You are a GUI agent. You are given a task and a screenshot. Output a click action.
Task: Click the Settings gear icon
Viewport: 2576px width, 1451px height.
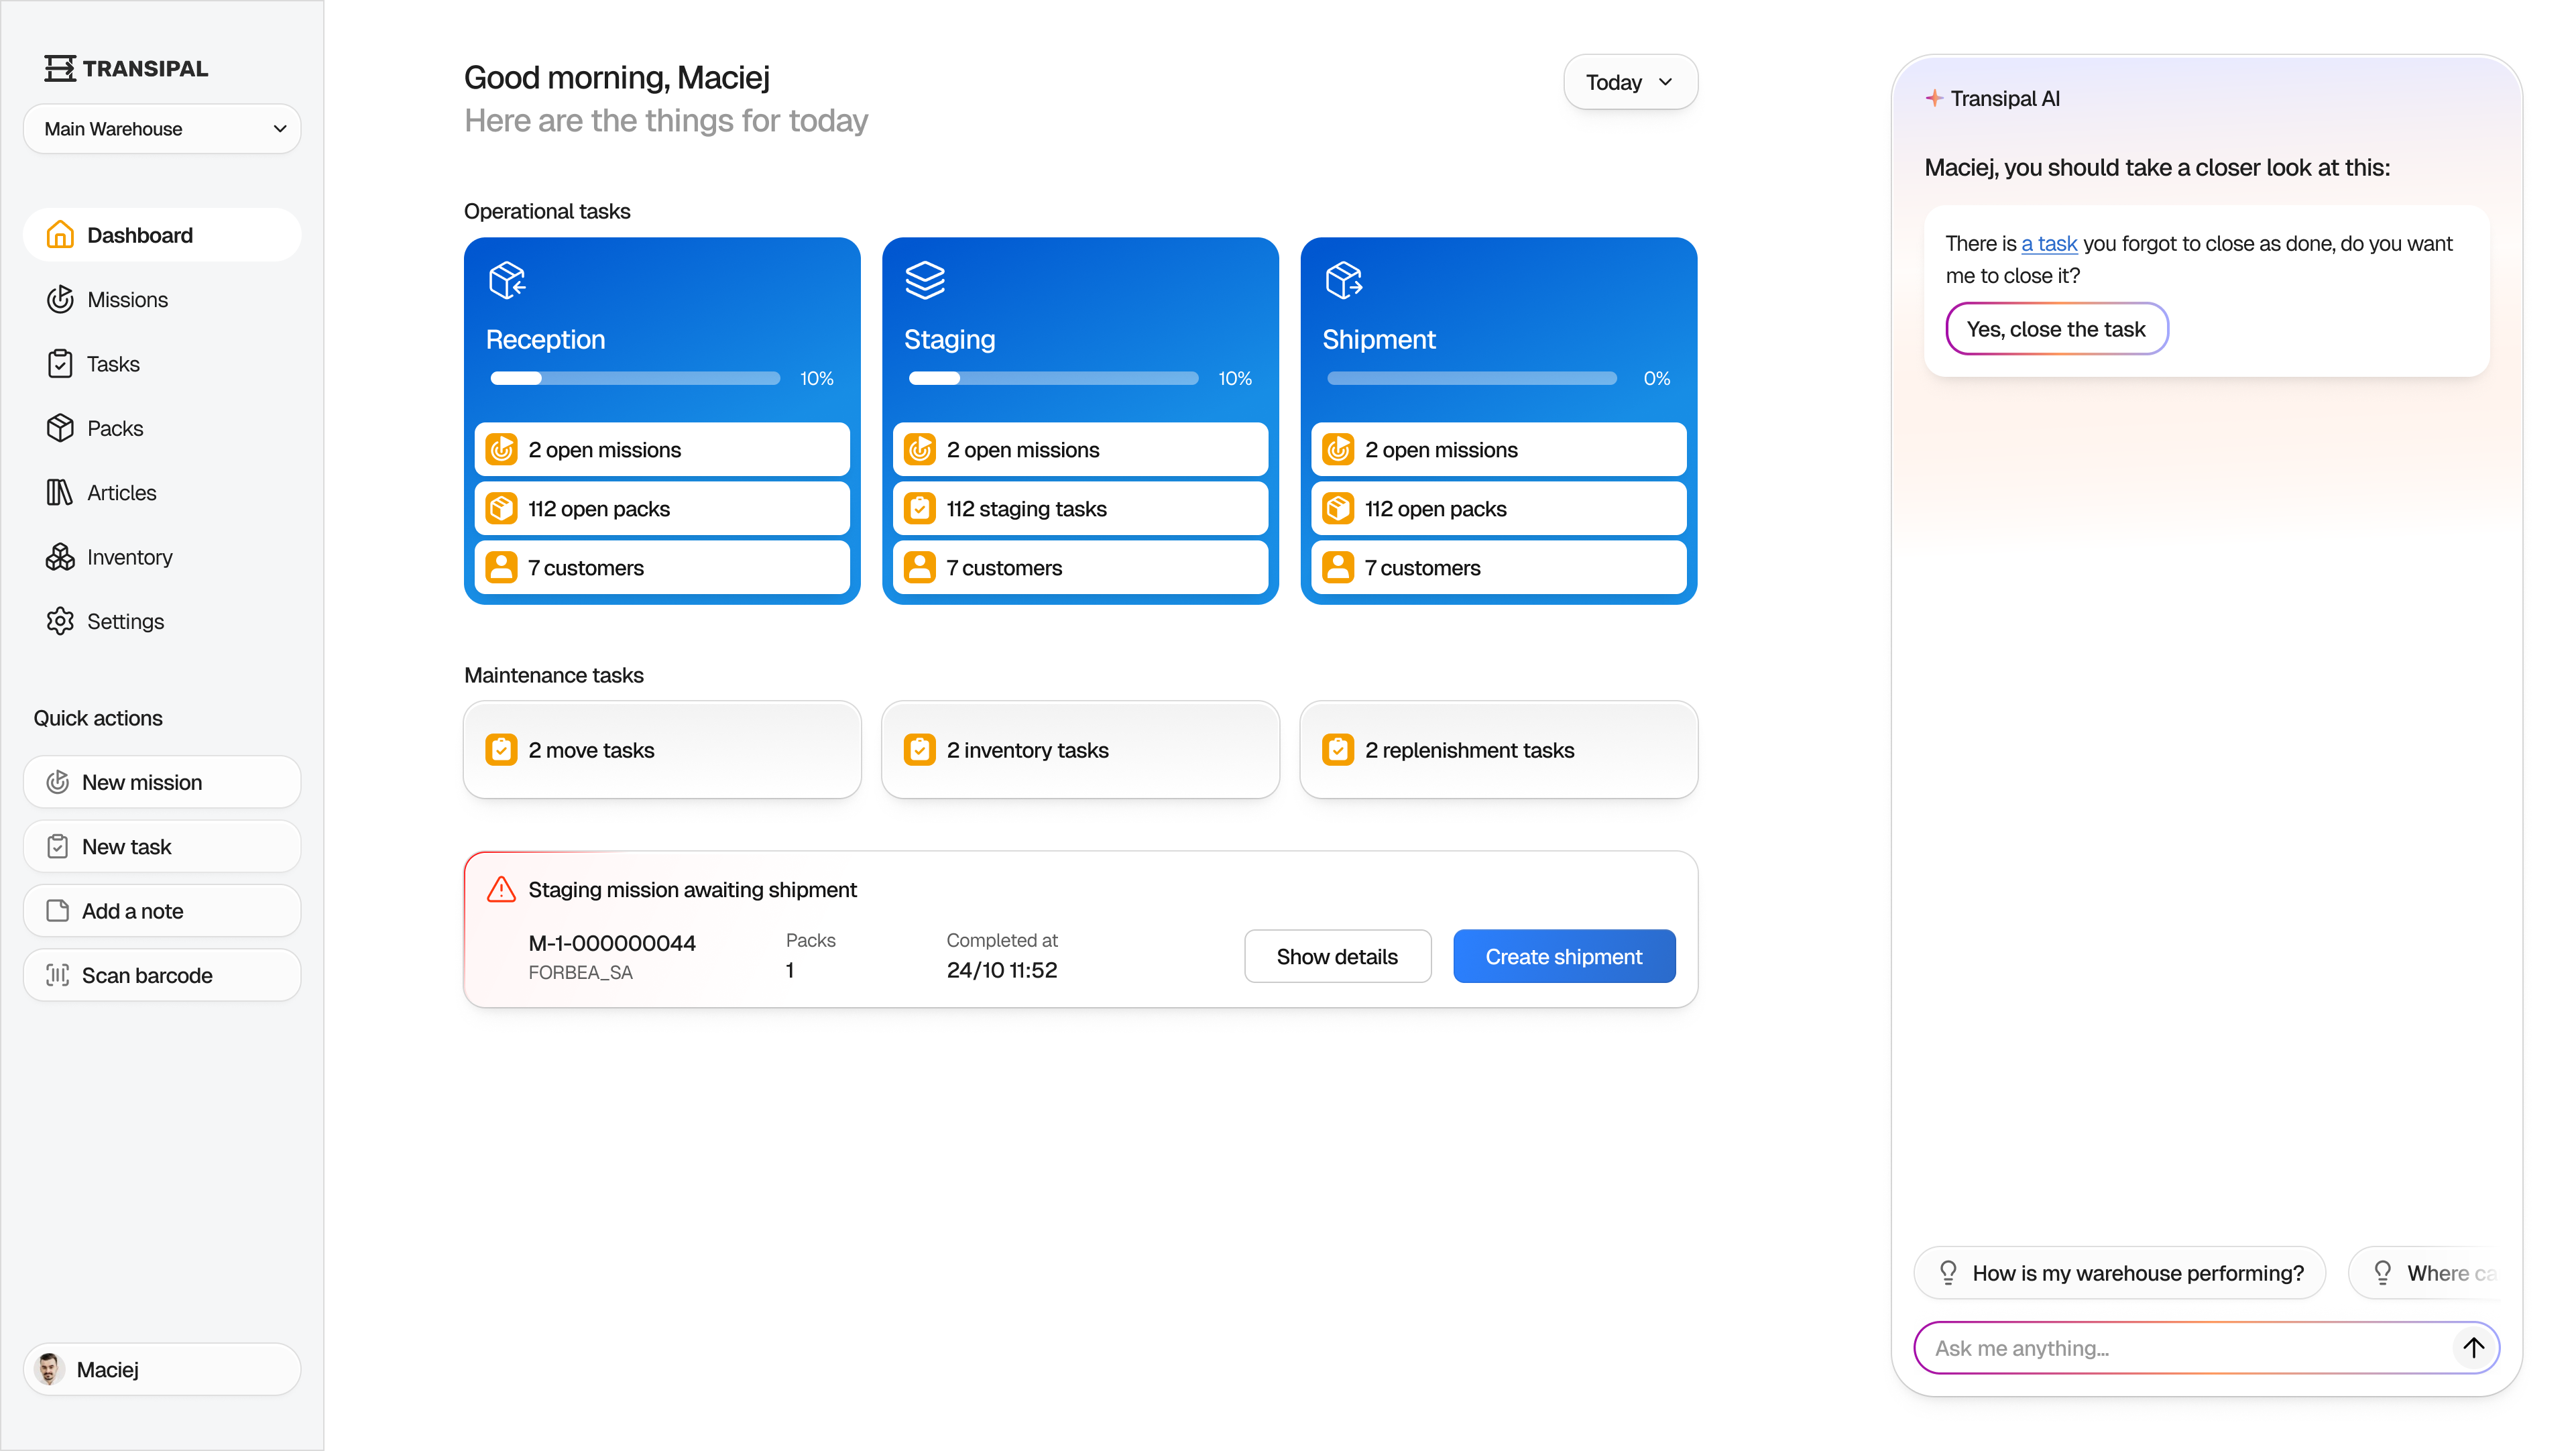[x=60, y=621]
